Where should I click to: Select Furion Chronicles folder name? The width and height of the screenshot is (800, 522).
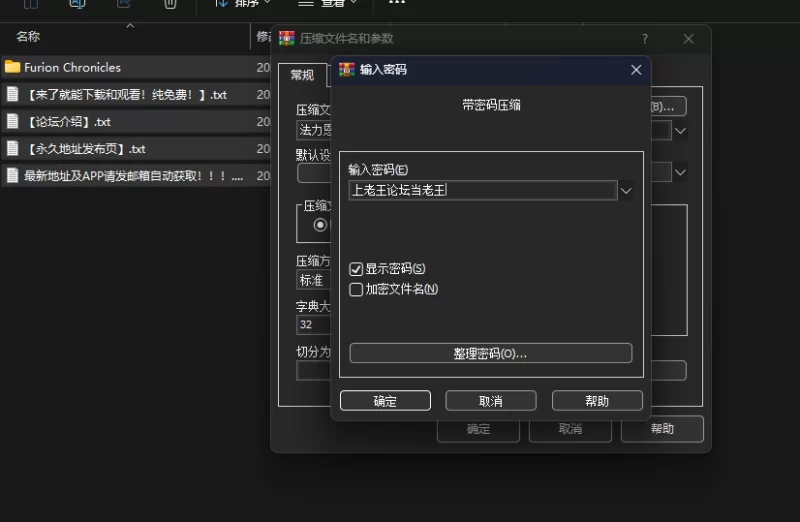(72, 67)
